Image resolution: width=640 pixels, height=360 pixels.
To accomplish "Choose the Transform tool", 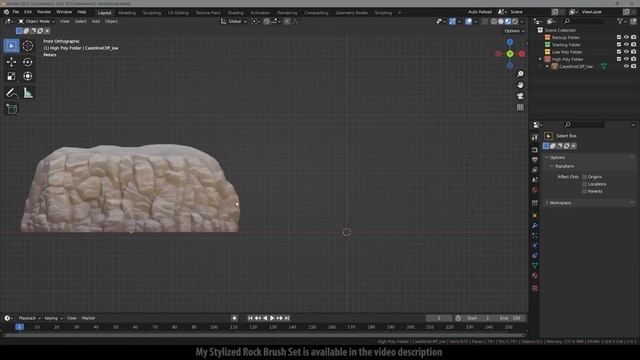I will coord(27,76).
